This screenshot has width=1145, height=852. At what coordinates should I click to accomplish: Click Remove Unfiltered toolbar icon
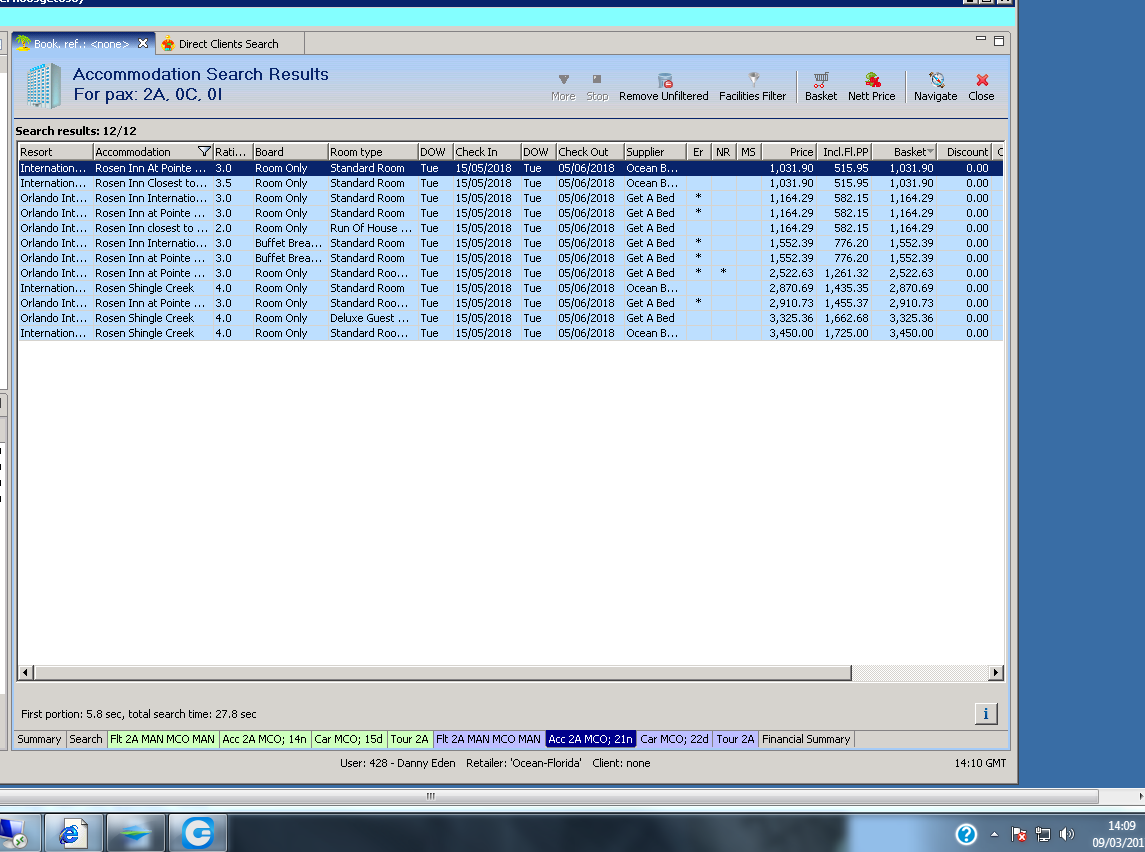[x=663, y=86]
